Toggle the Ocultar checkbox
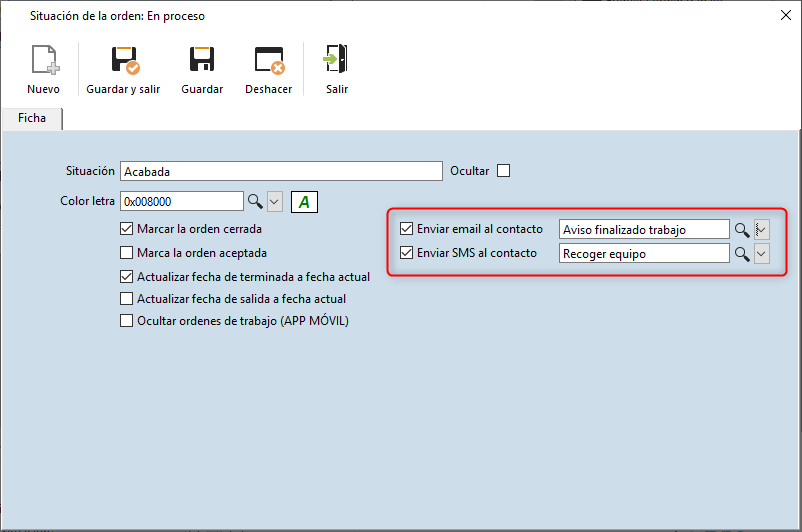The image size is (802, 532). (504, 171)
